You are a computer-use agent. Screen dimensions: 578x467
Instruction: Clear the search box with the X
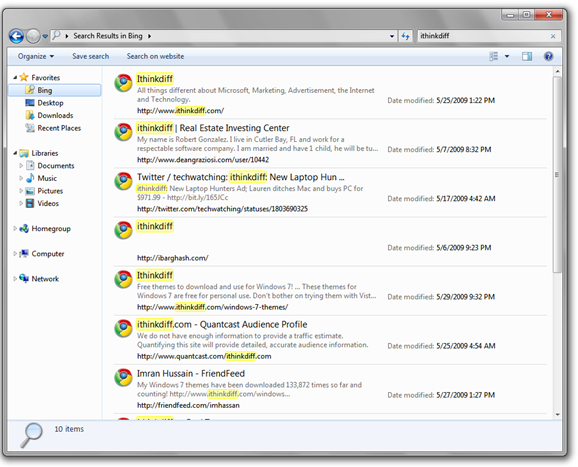[x=553, y=36]
